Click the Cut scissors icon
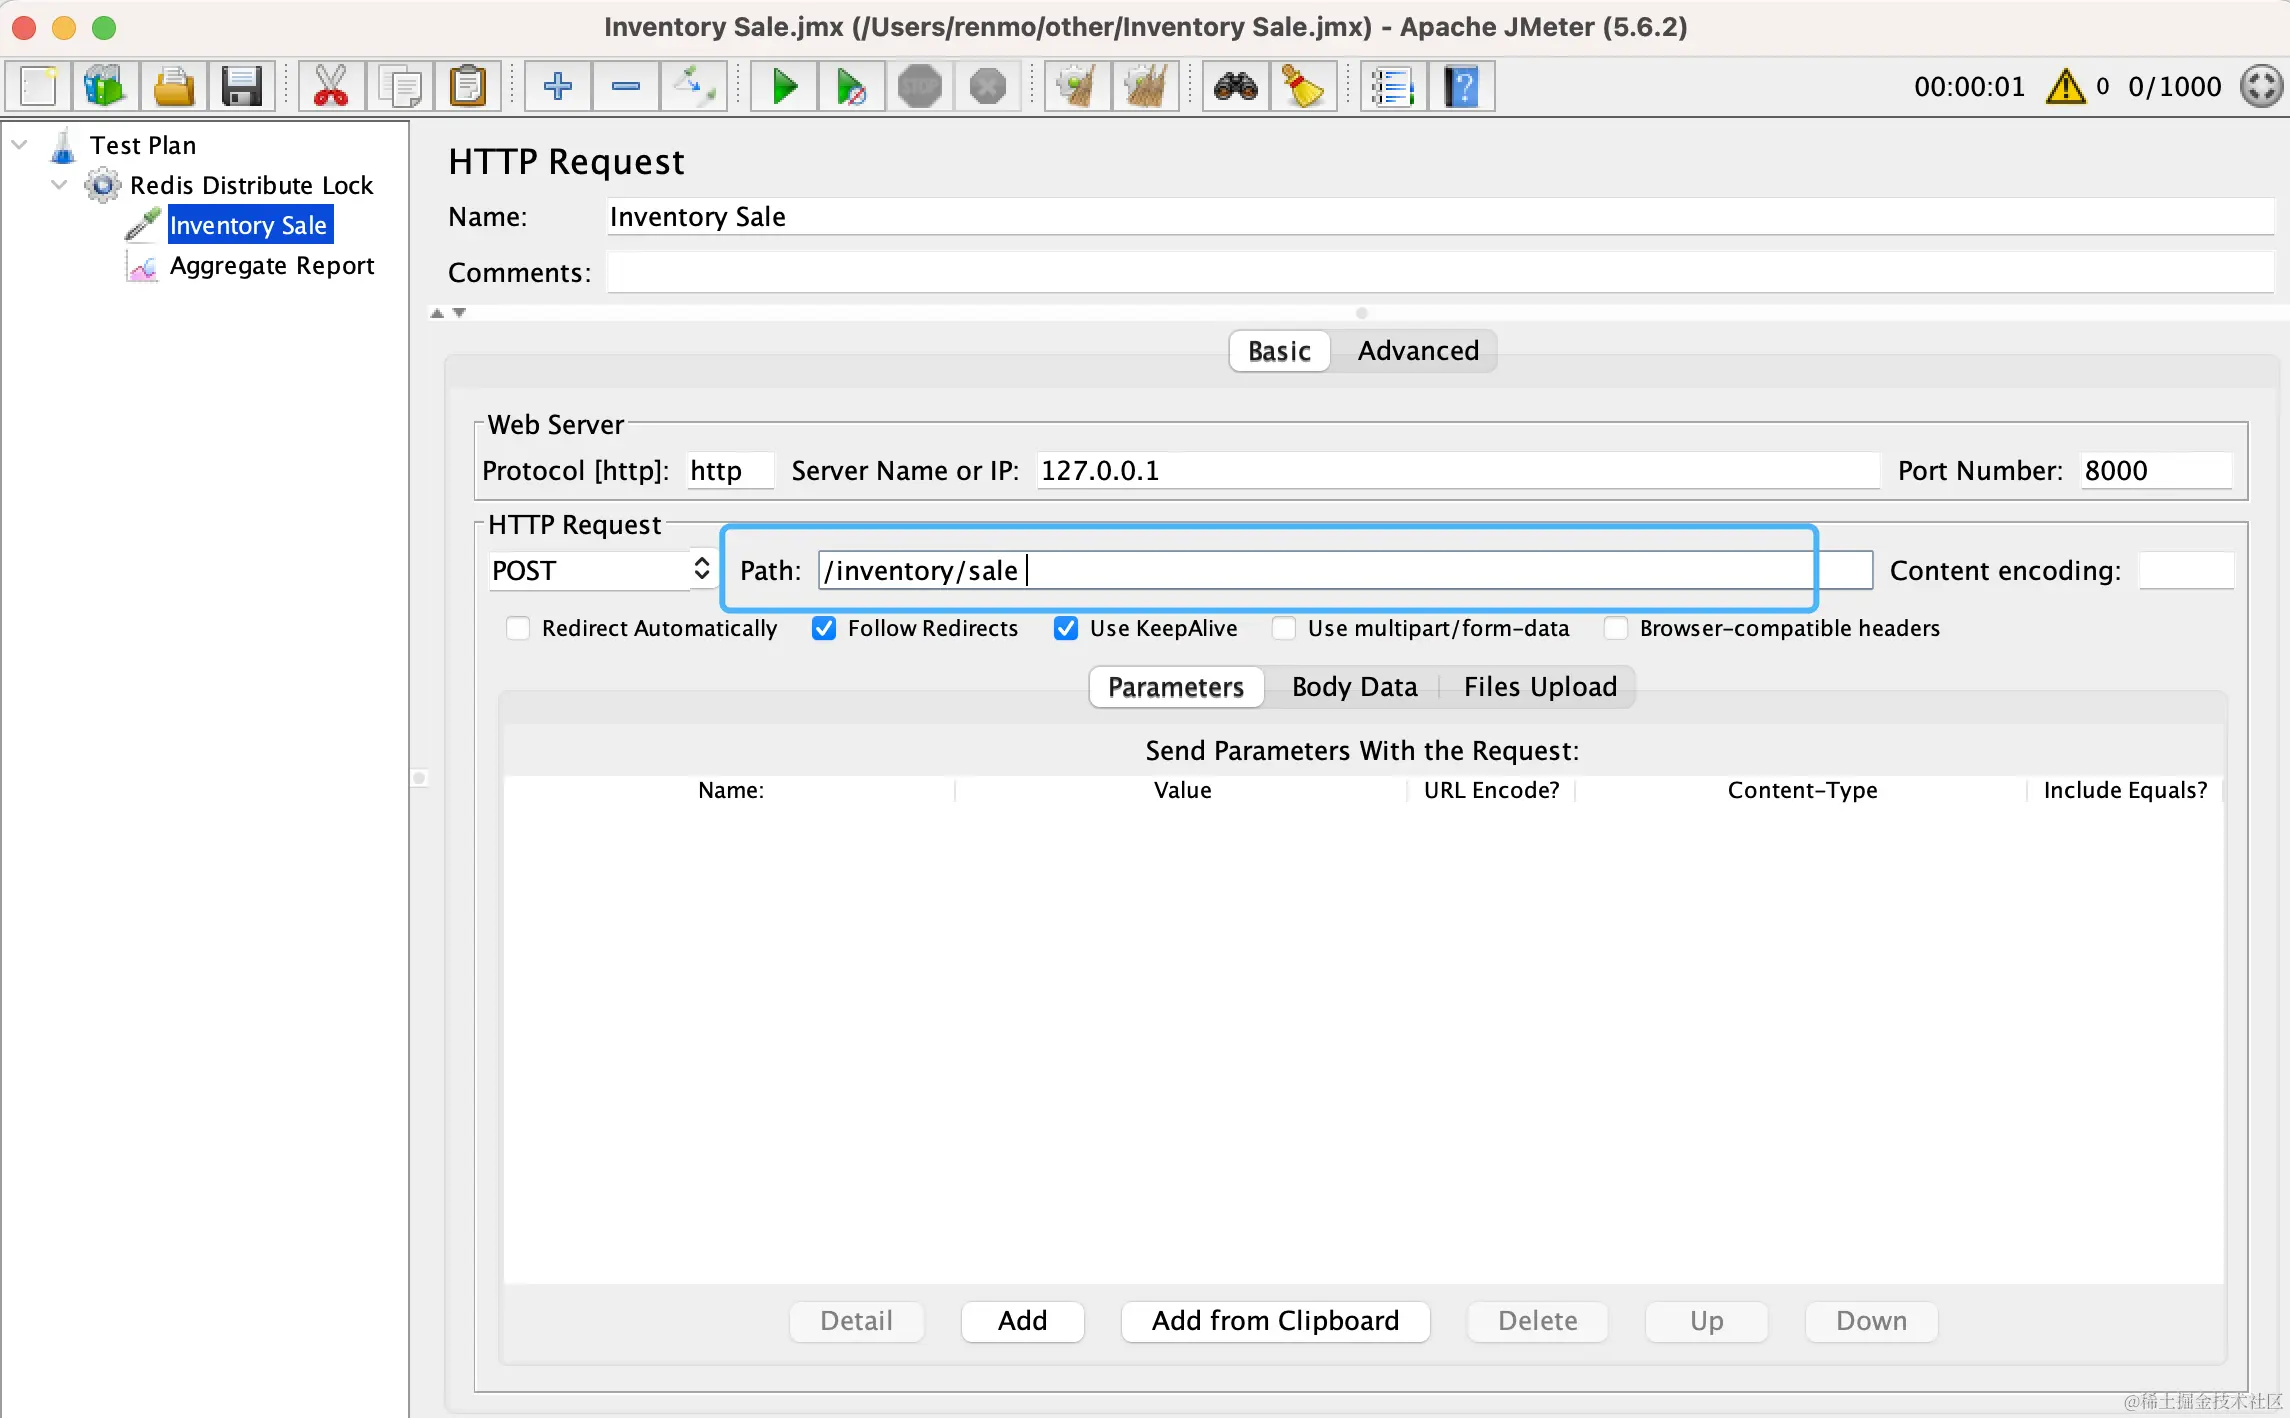This screenshot has height=1418, width=2290. [x=331, y=87]
